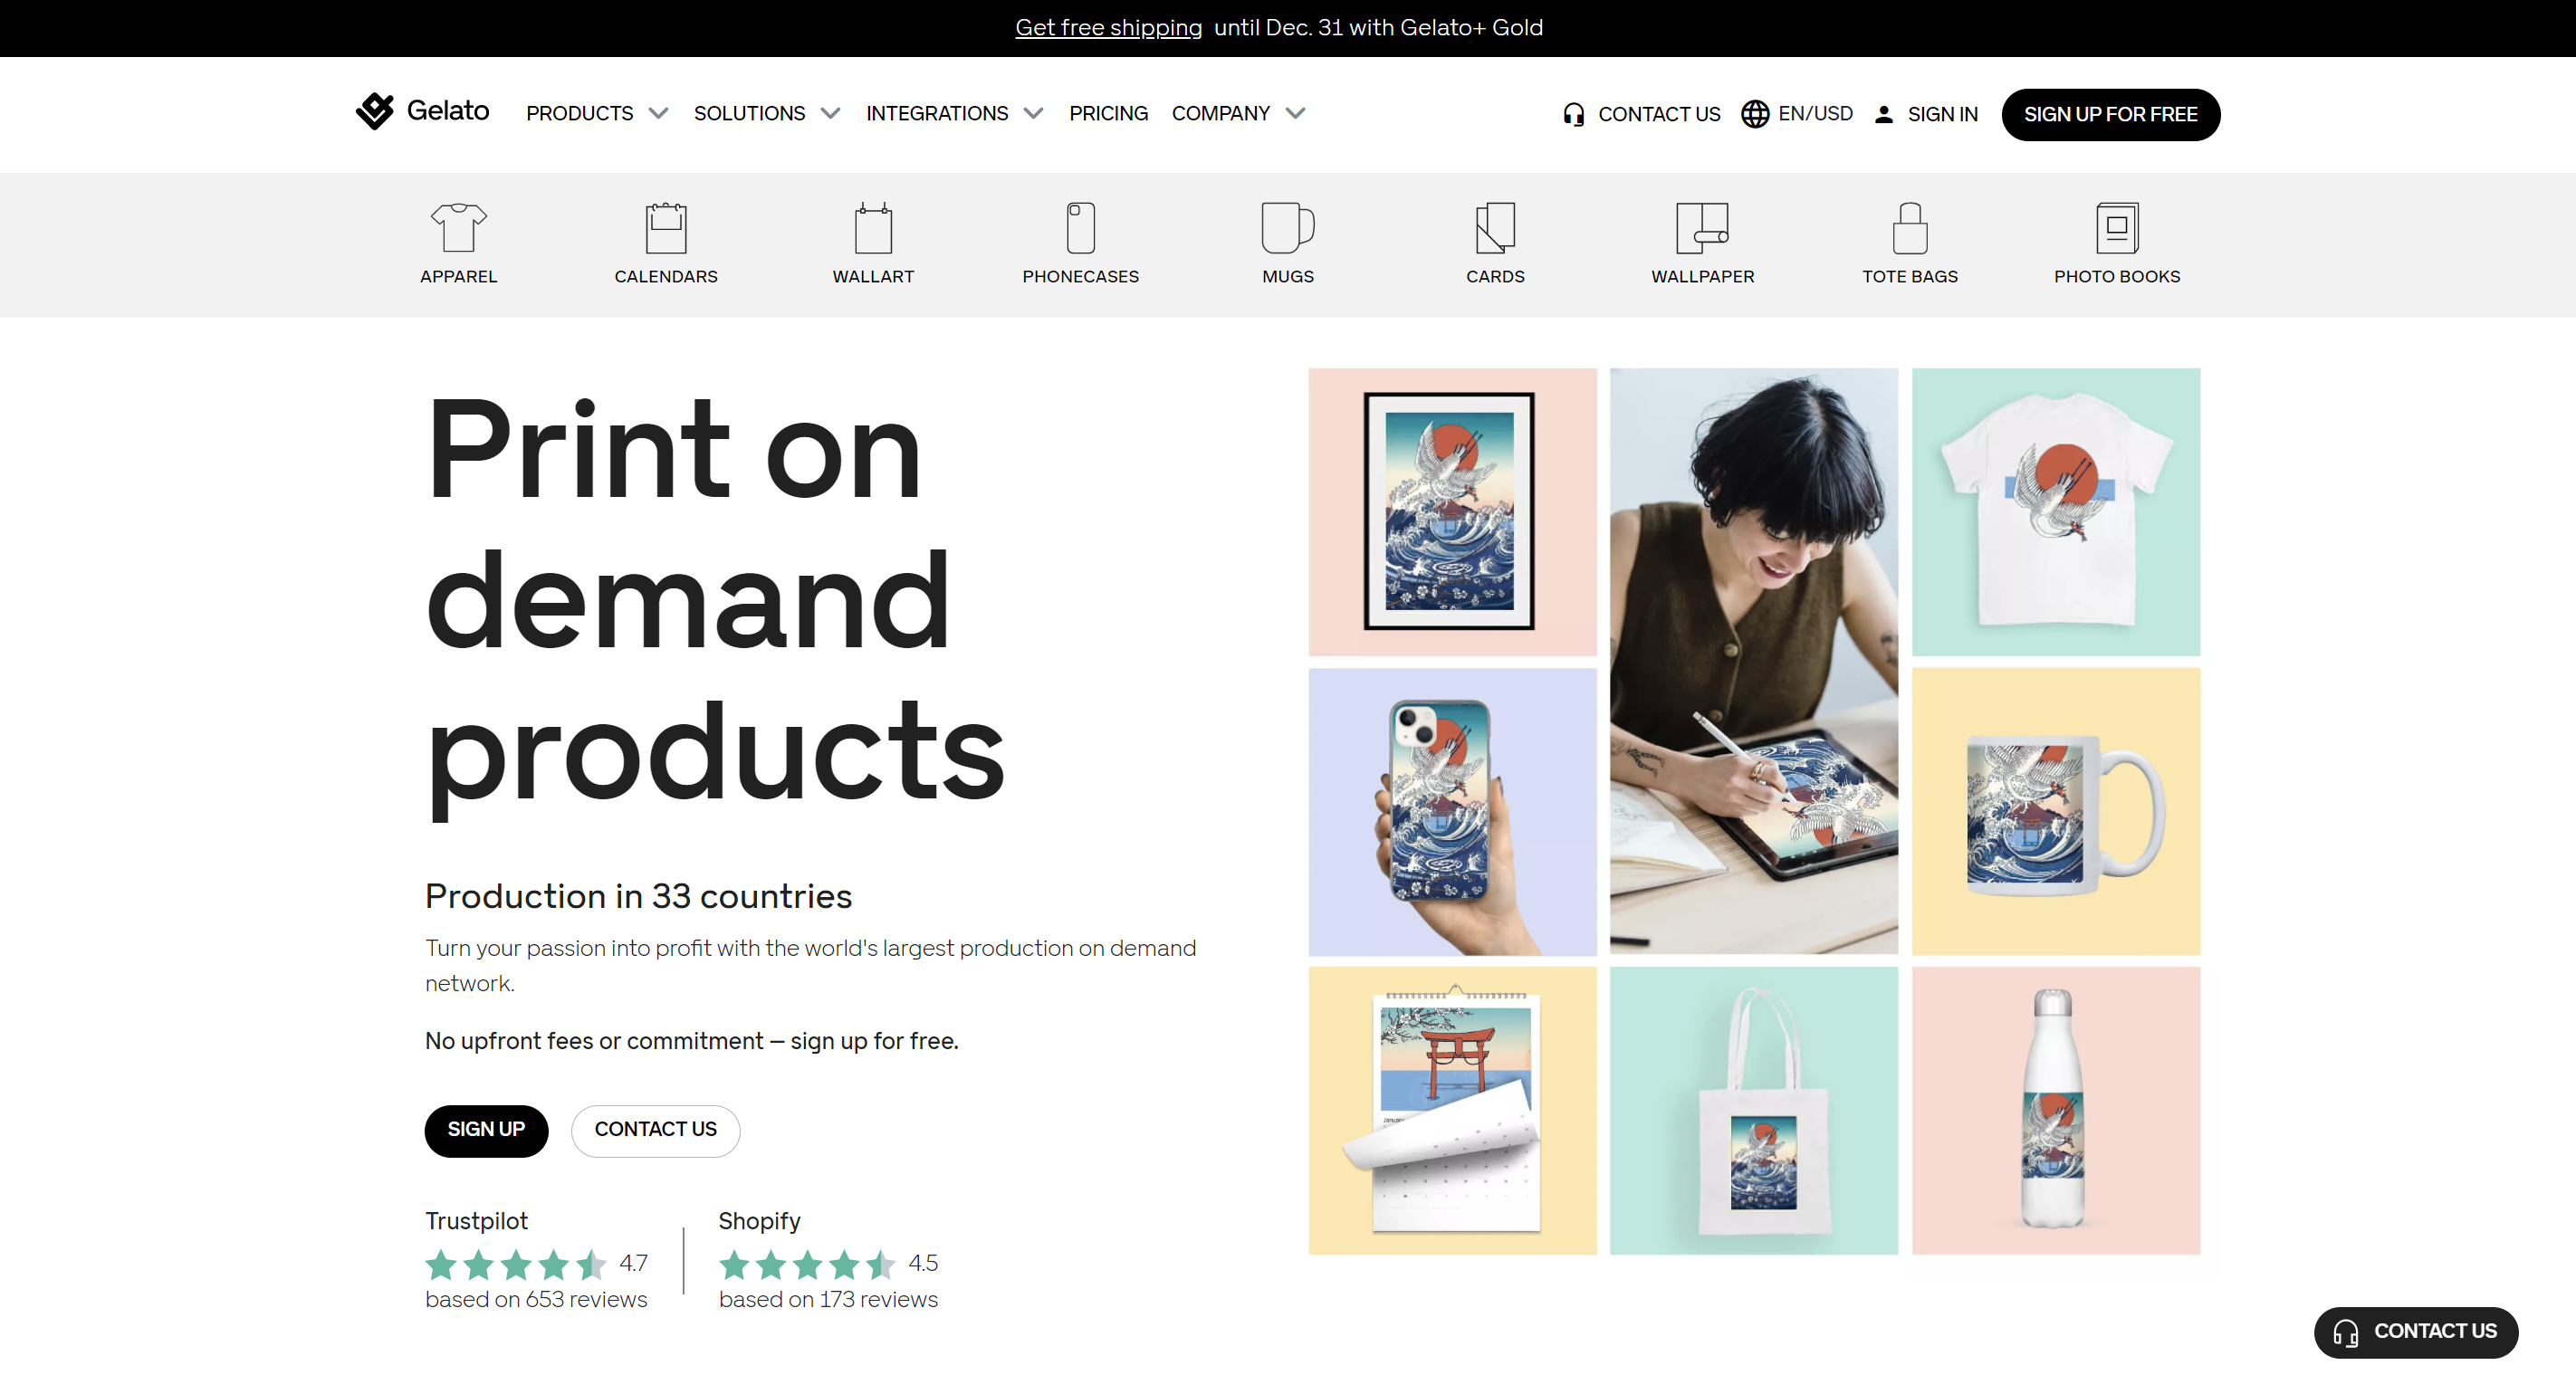Click the Sign In link
The height and width of the screenshot is (1375, 2576).
pyautogui.click(x=1942, y=114)
